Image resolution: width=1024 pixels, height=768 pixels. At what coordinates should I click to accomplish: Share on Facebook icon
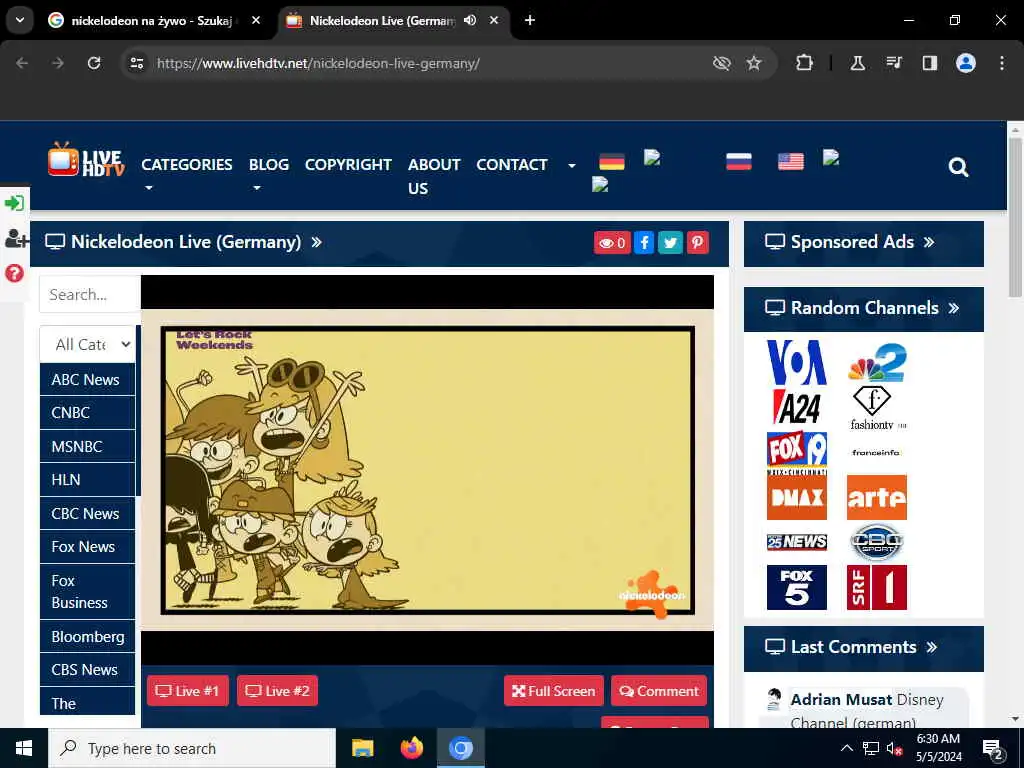pos(644,243)
